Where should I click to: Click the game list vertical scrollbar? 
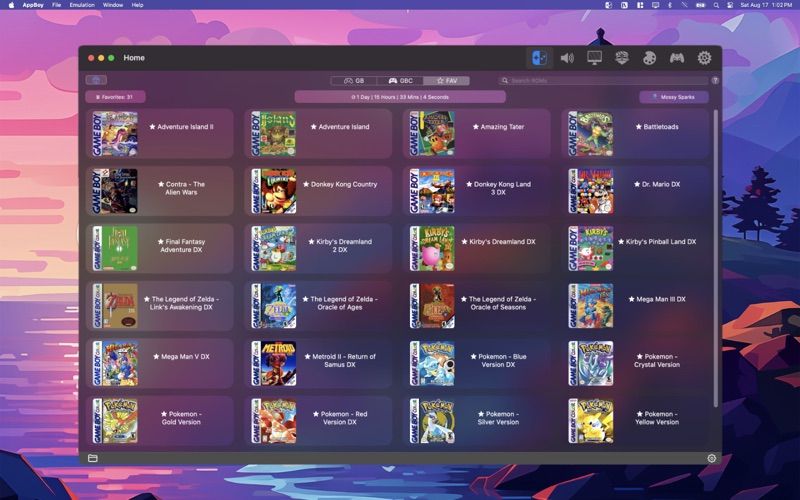715,250
